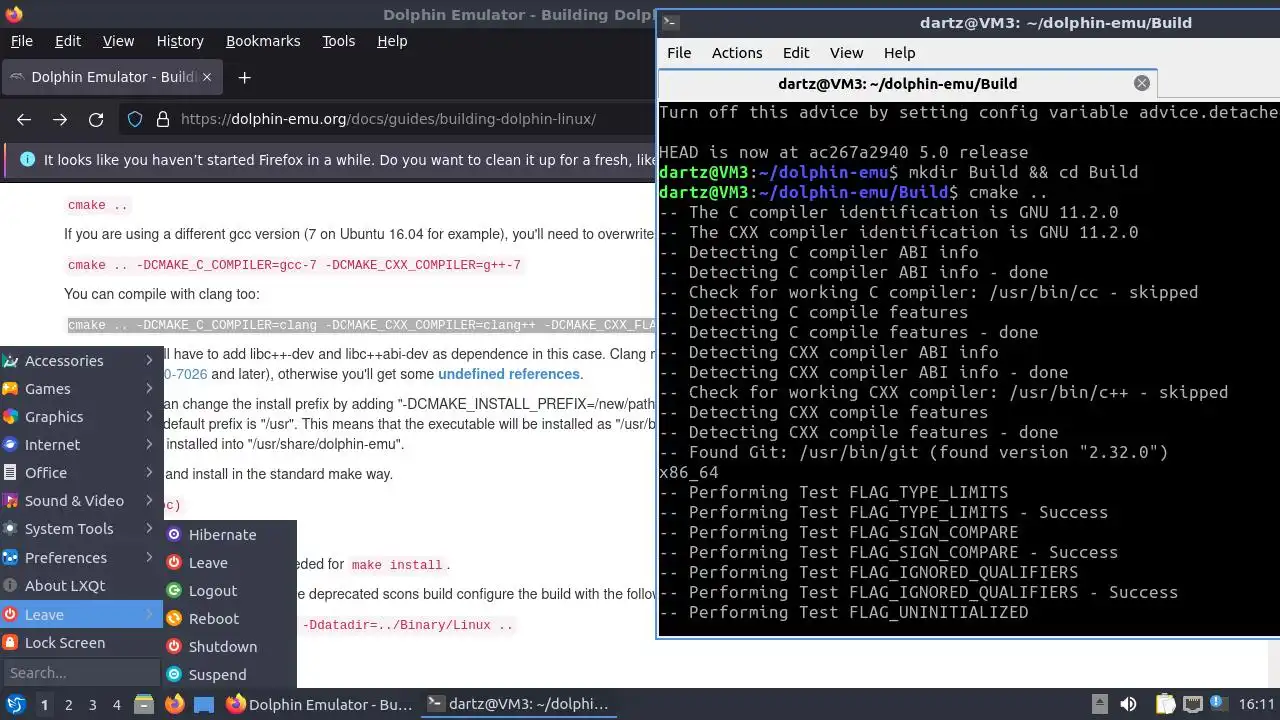This screenshot has height=720, width=1280.
Task: Click the tracking protection shield icon
Action: point(135,119)
